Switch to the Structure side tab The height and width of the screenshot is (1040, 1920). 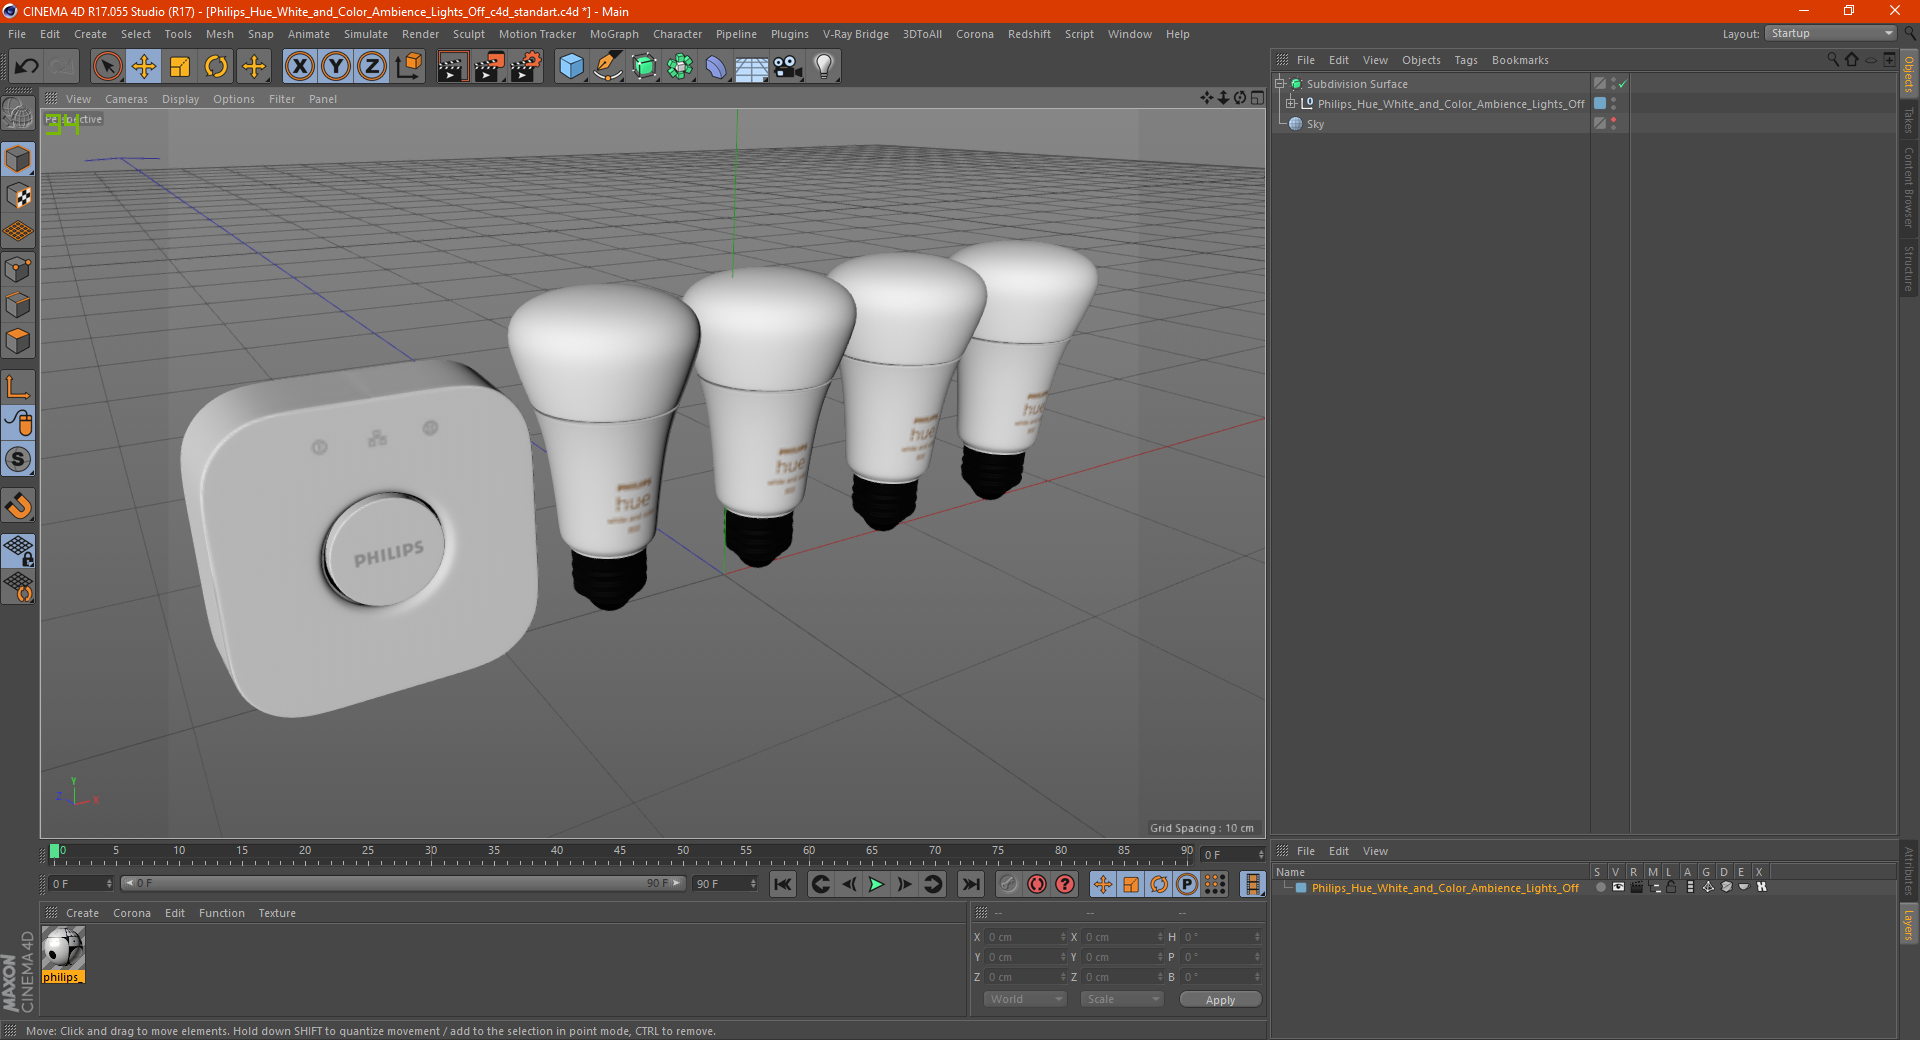coord(1909,268)
